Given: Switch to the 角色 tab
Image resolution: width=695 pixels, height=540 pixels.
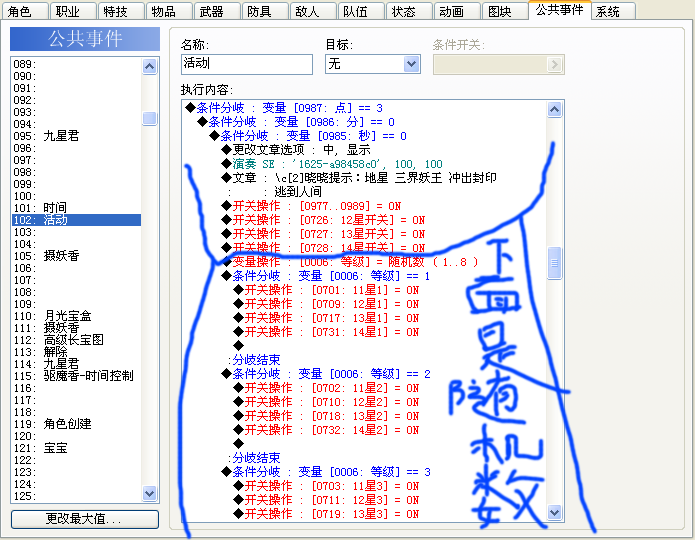Looking at the screenshot, I should coord(24,11).
